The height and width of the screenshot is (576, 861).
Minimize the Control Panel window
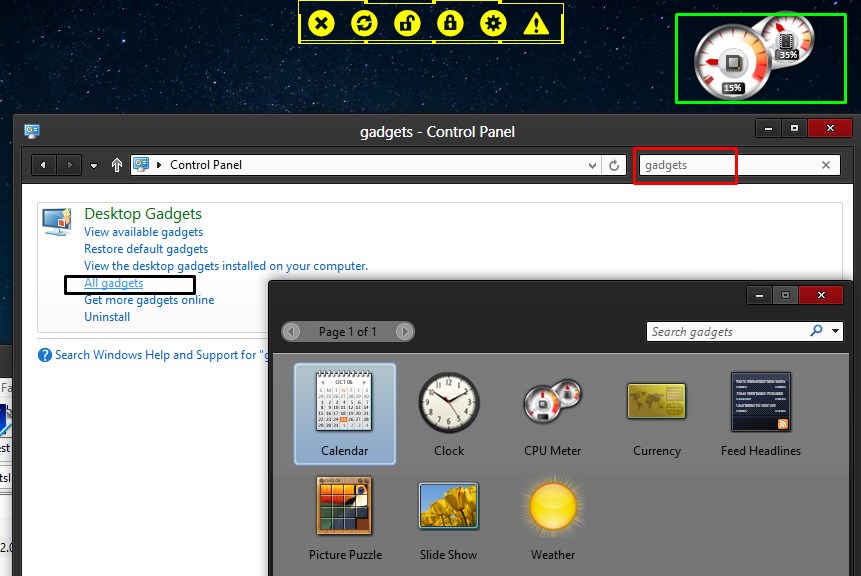[768, 128]
